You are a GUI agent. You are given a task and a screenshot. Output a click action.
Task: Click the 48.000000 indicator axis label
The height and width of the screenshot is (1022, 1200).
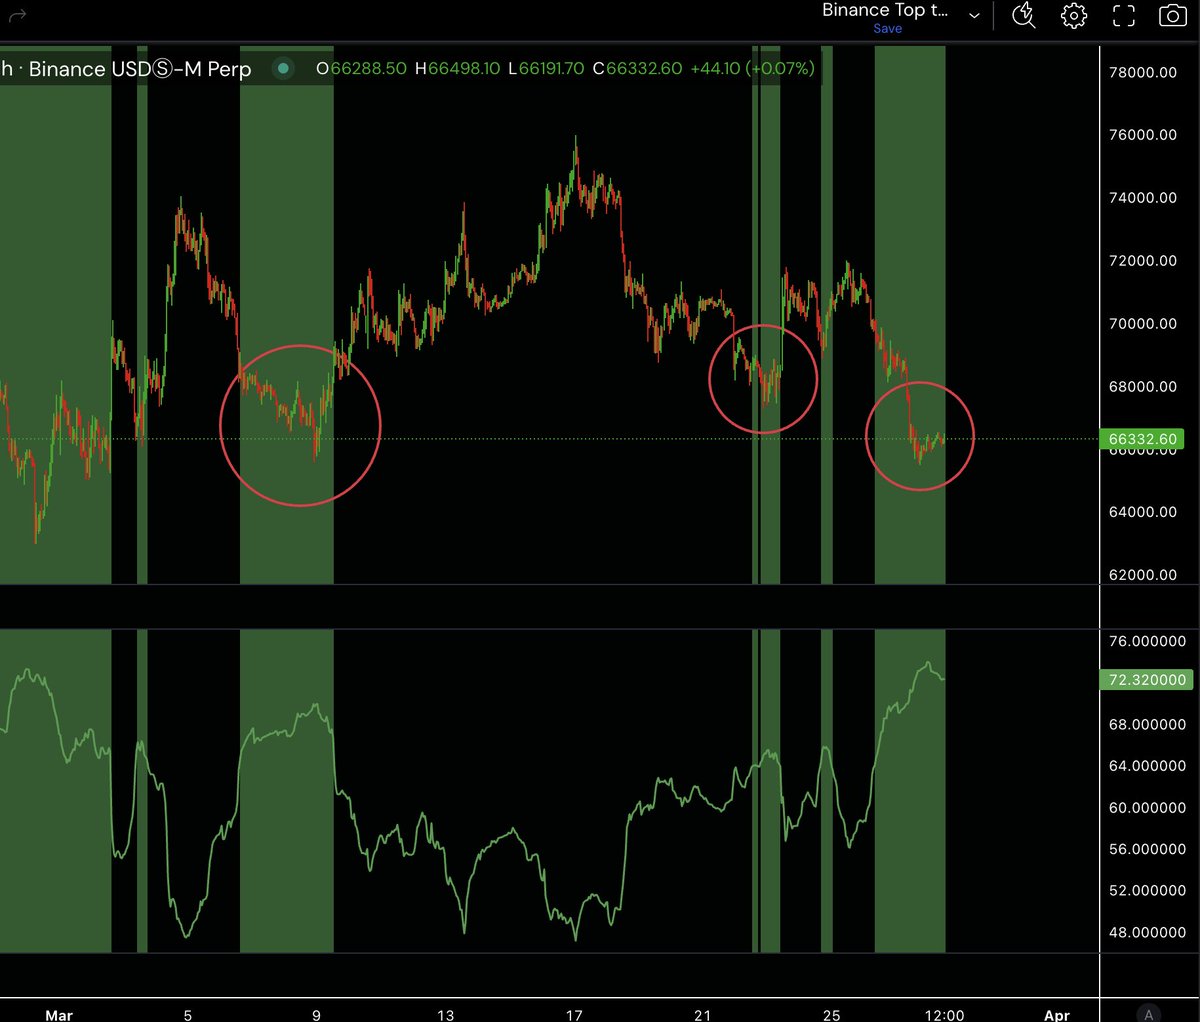1147,933
